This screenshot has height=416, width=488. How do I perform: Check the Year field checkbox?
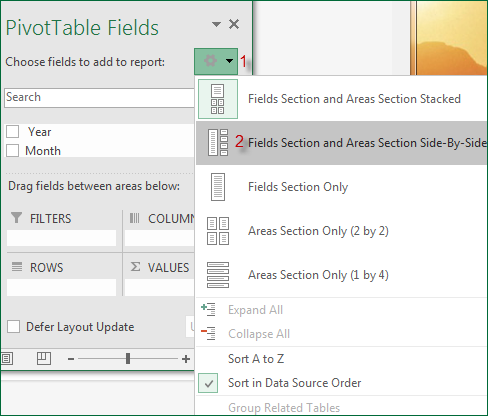12,132
